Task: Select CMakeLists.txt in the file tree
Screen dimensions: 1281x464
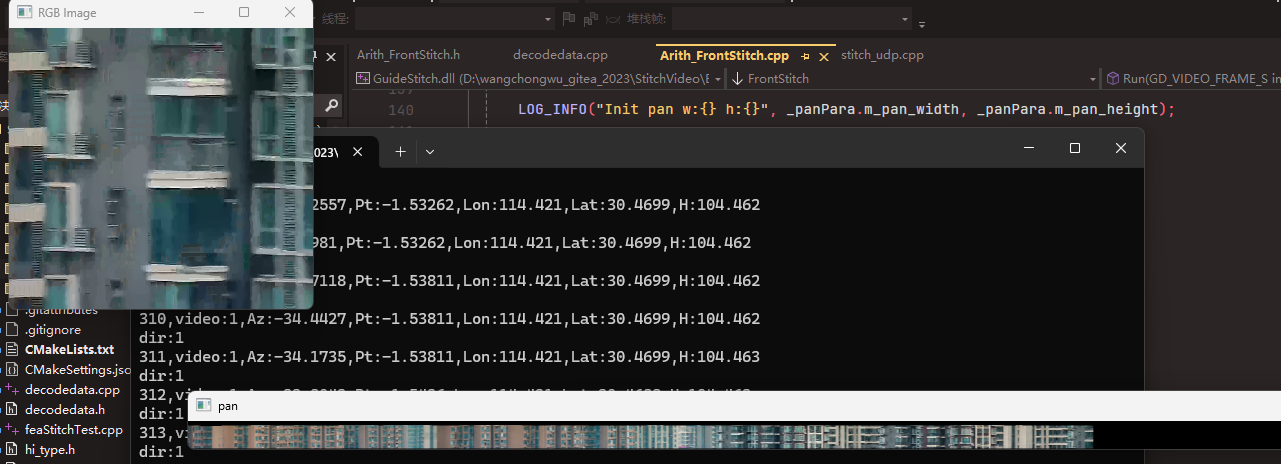Action: [x=69, y=349]
